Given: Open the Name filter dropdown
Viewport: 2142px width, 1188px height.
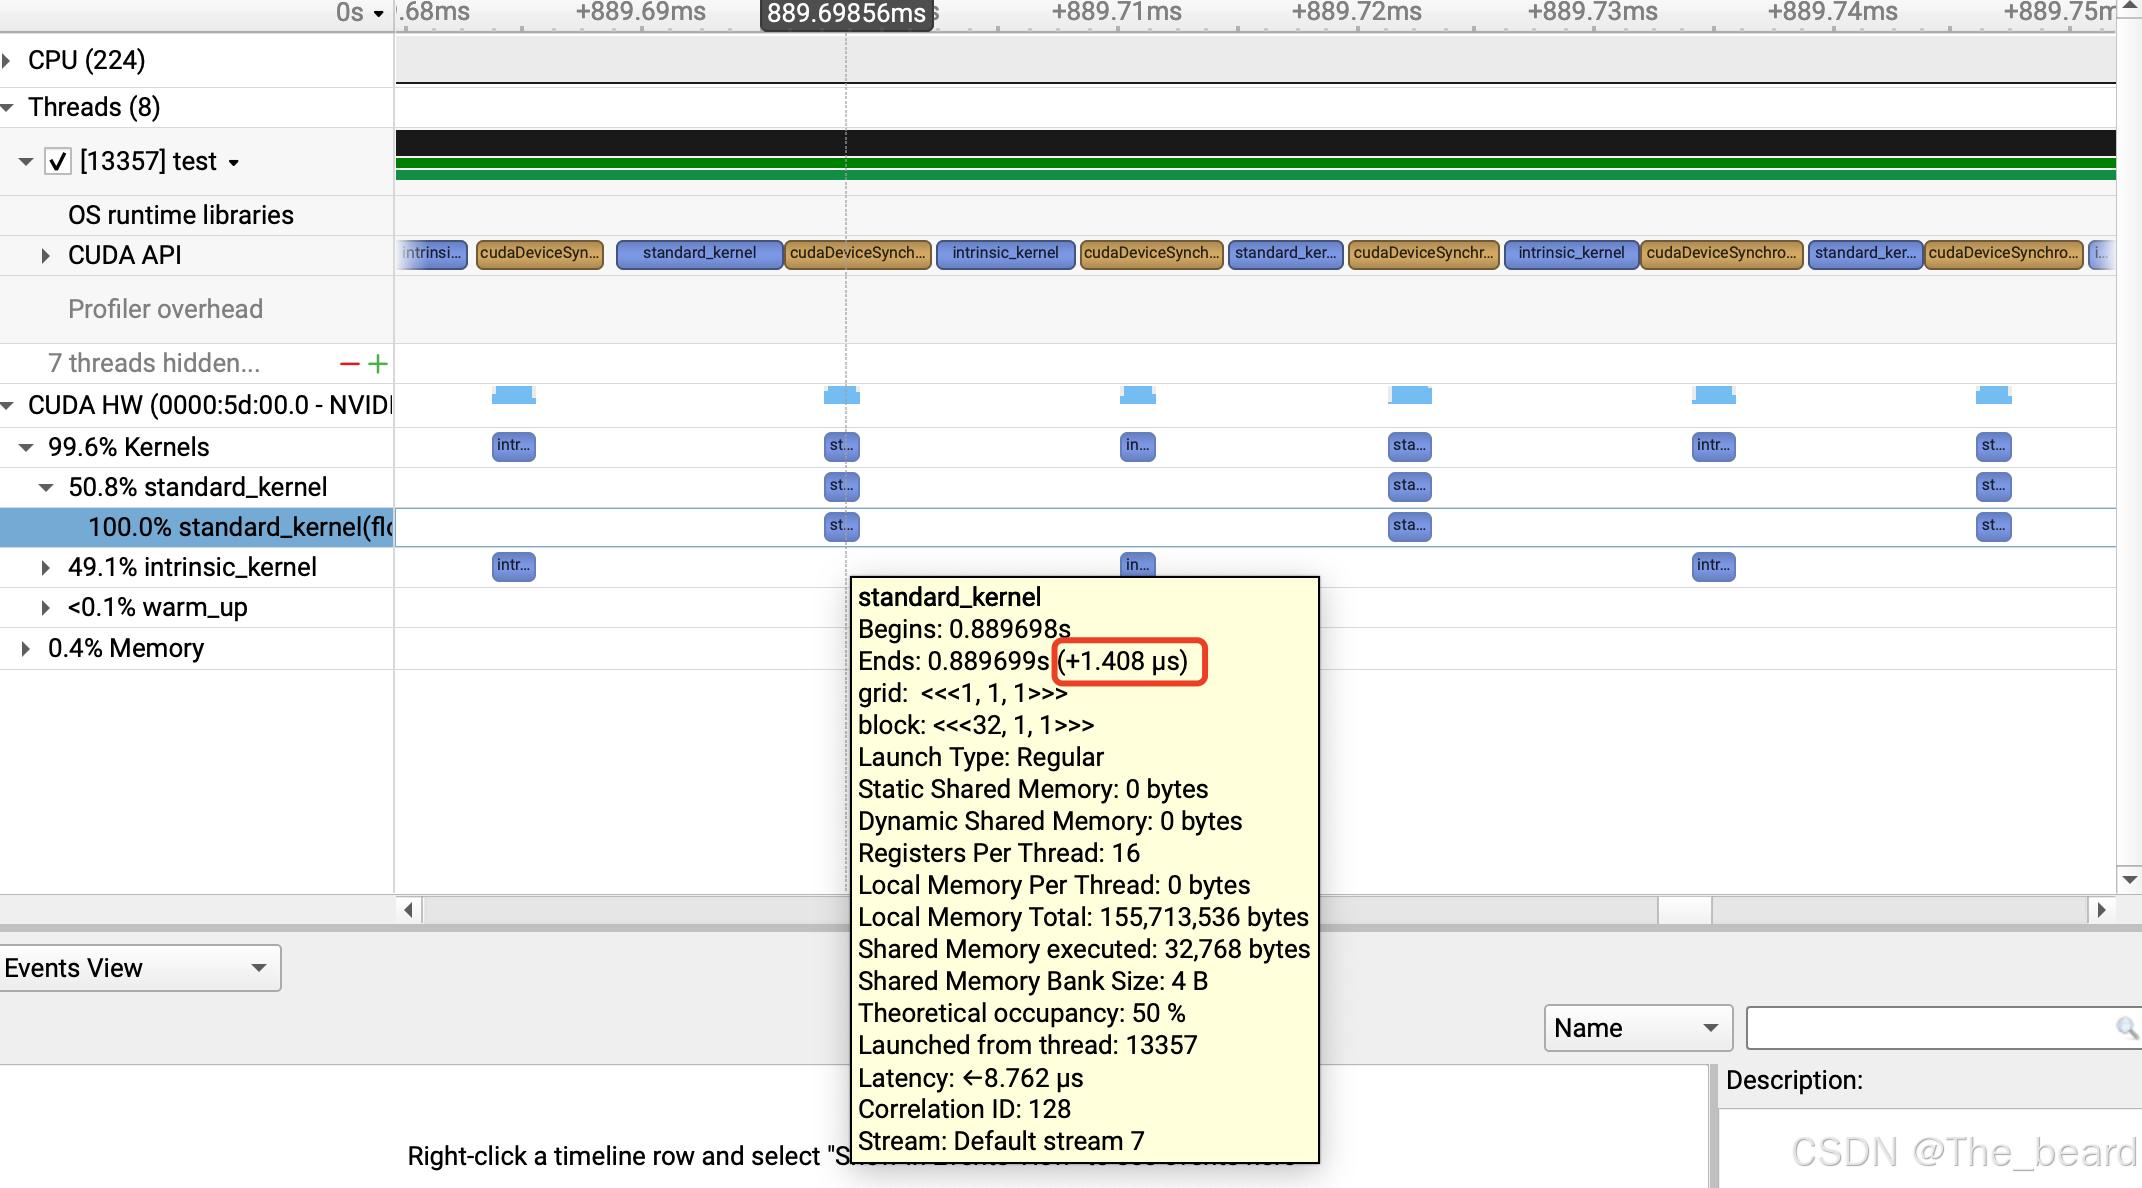Looking at the screenshot, I should pyautogui.click(x=1637, y=1027).
